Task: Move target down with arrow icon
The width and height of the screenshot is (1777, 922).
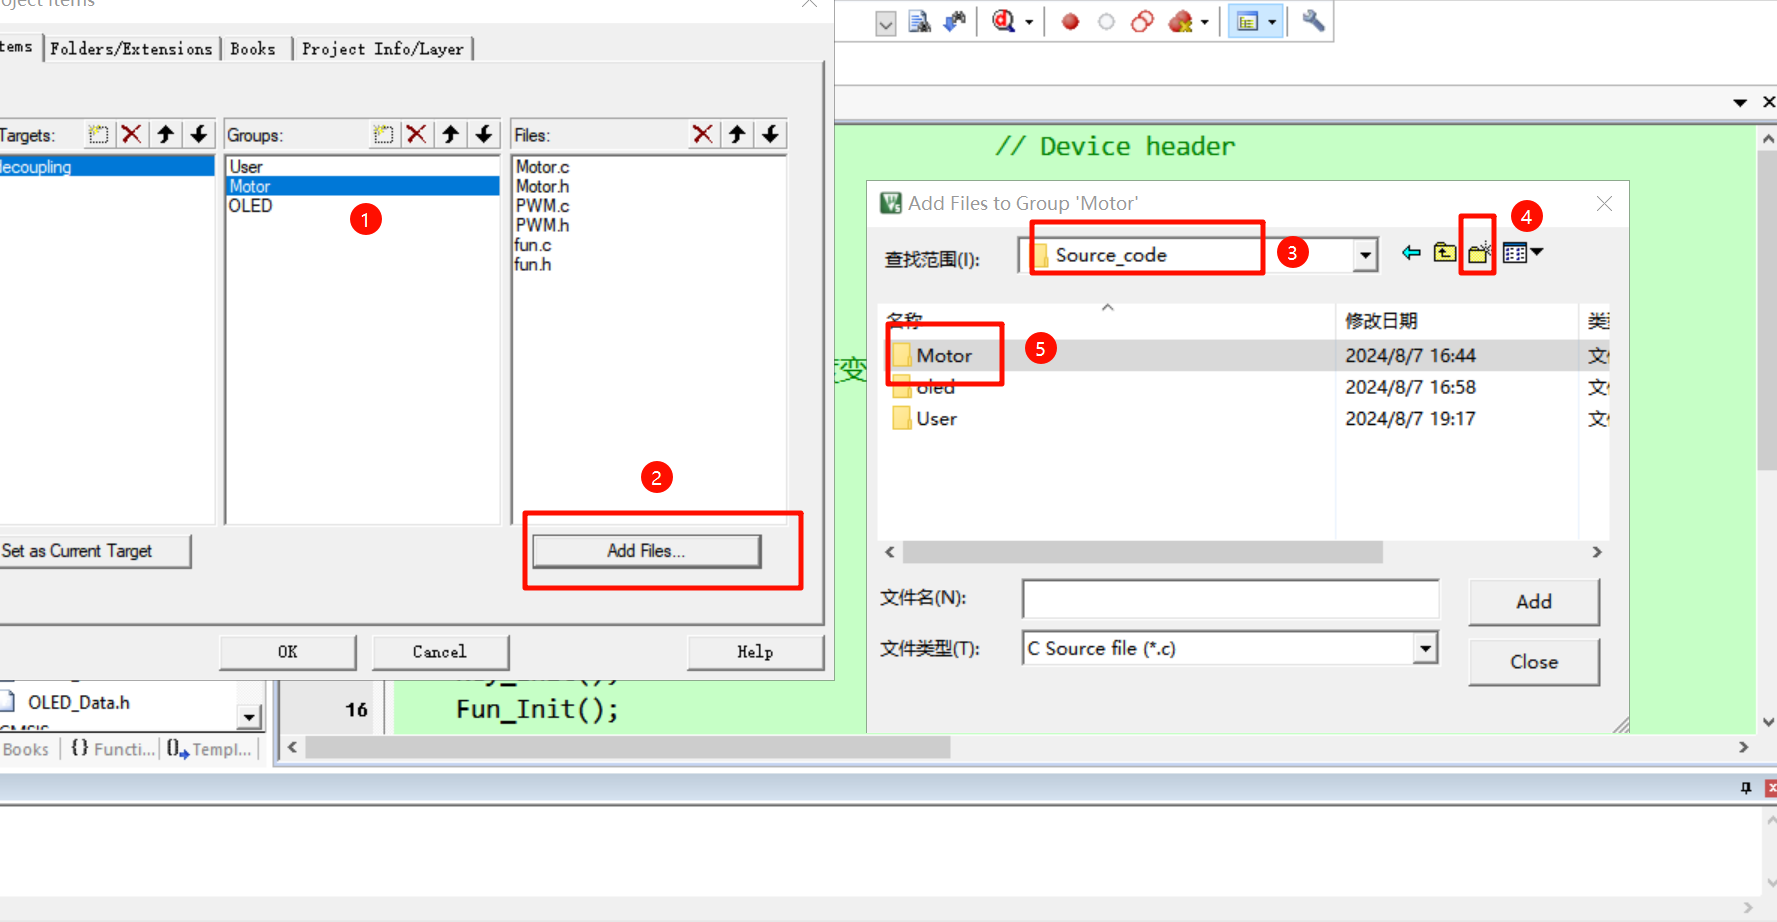Action: 199,134
